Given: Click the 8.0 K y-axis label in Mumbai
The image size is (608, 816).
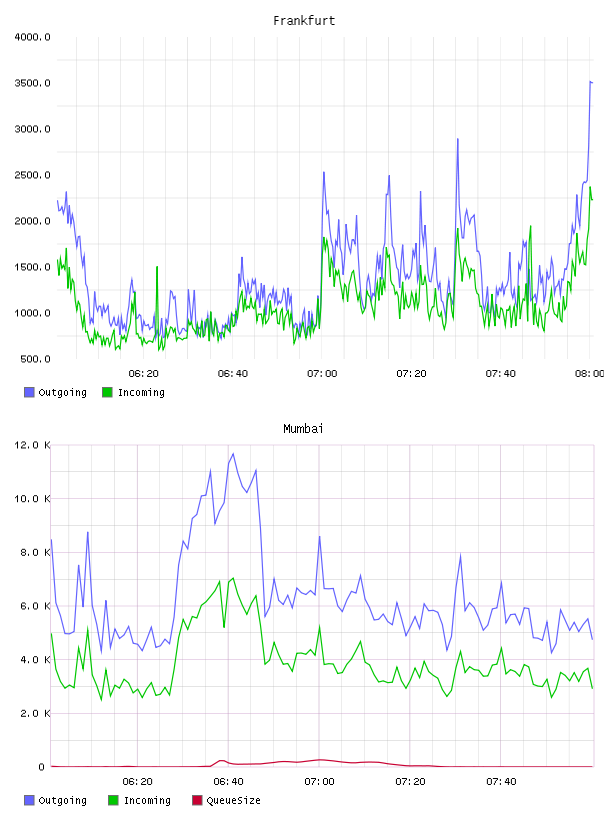Looking at the screenshot, I should [x=35, y=552].
